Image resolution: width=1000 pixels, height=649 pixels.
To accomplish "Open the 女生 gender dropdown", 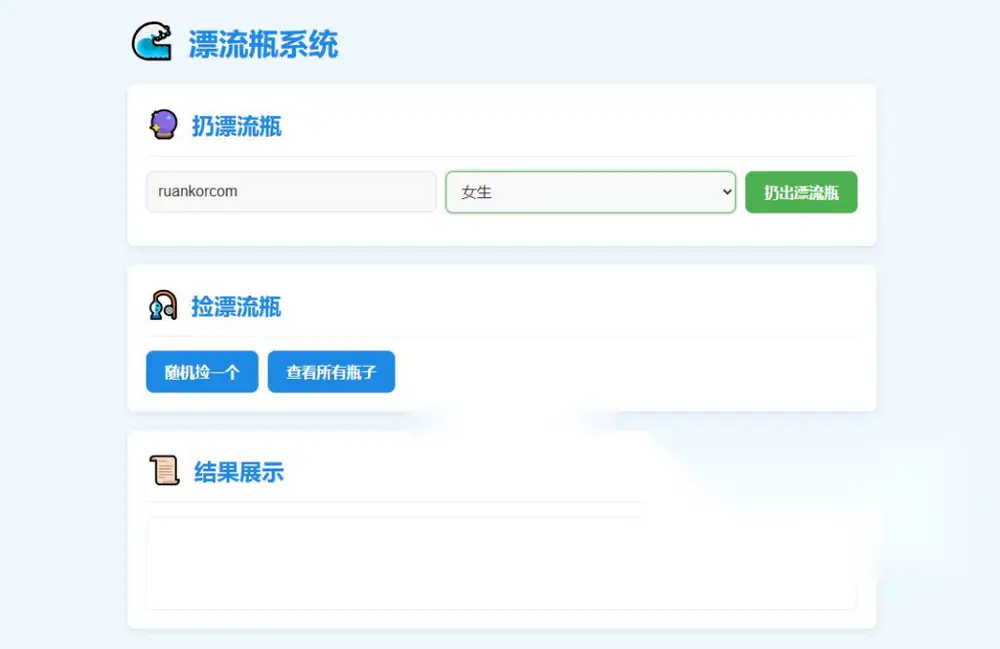I will tap(591, 192).
